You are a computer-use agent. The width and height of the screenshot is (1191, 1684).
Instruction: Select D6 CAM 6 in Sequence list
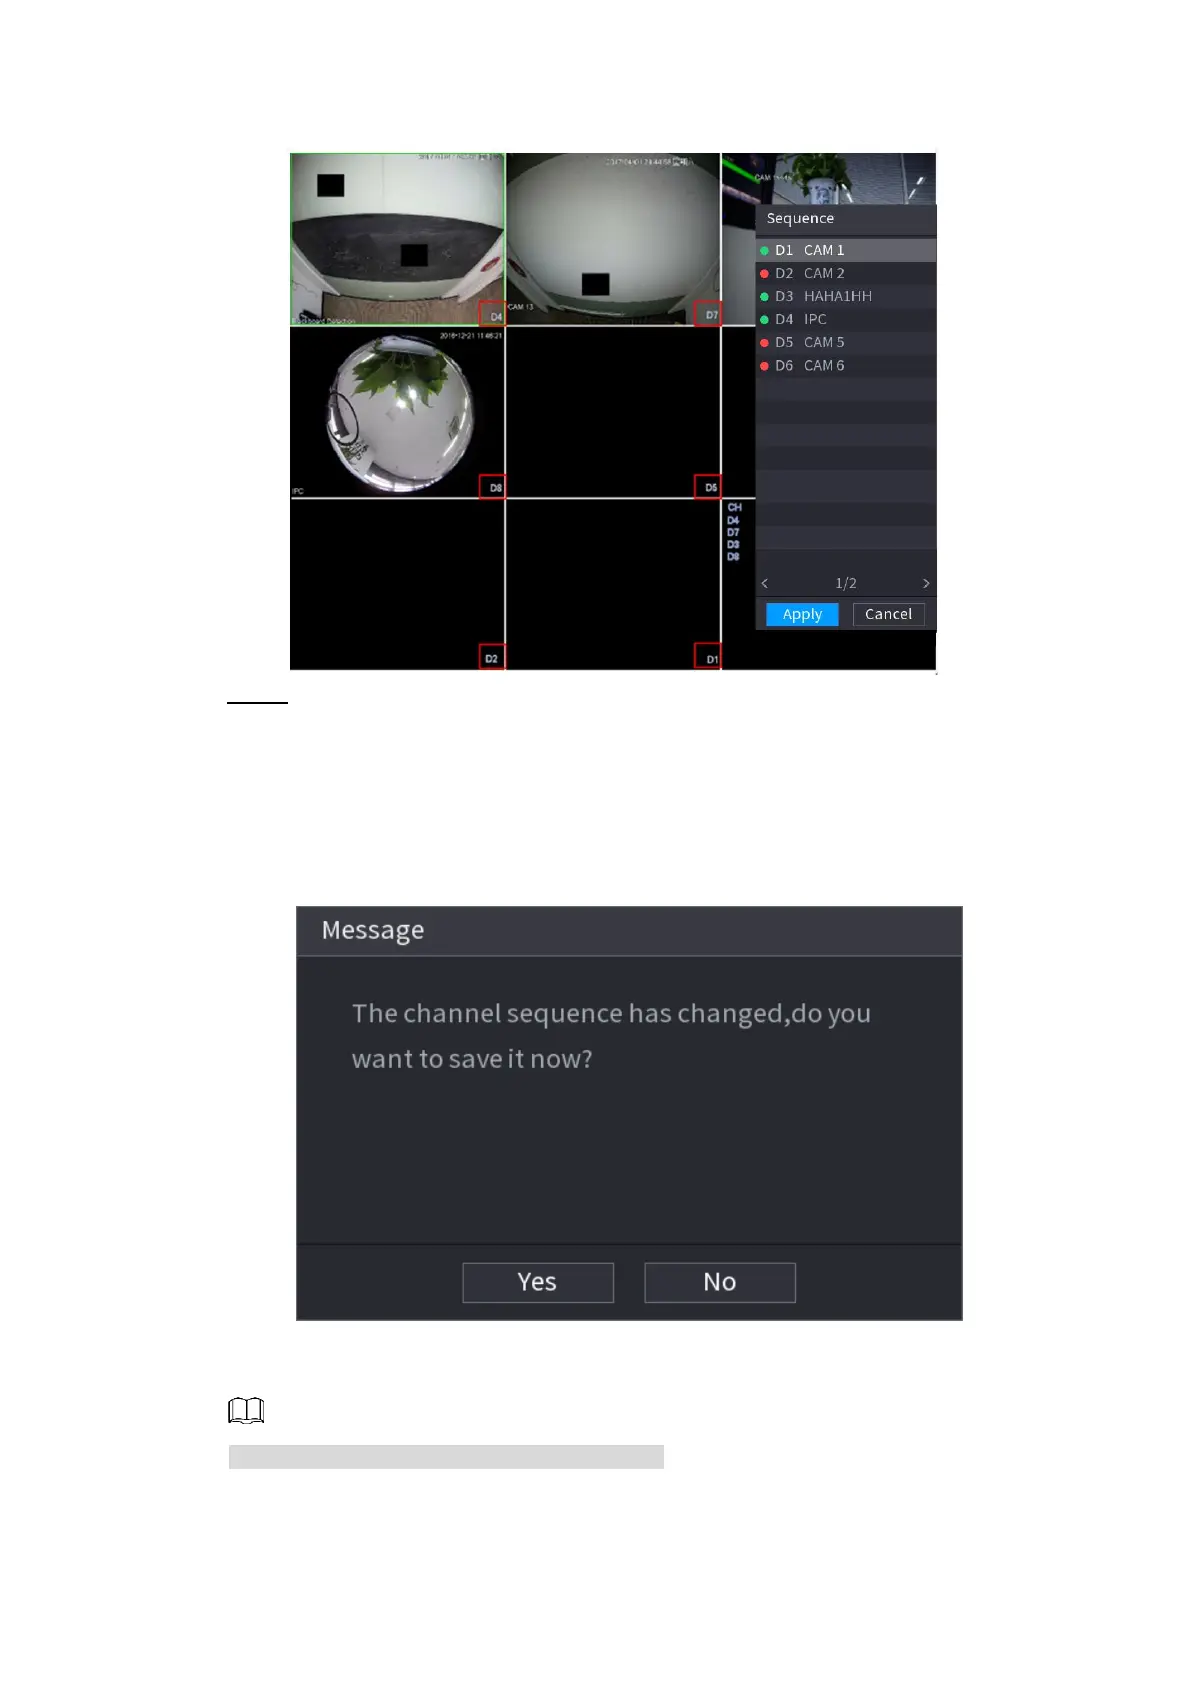tap(846, 365)
